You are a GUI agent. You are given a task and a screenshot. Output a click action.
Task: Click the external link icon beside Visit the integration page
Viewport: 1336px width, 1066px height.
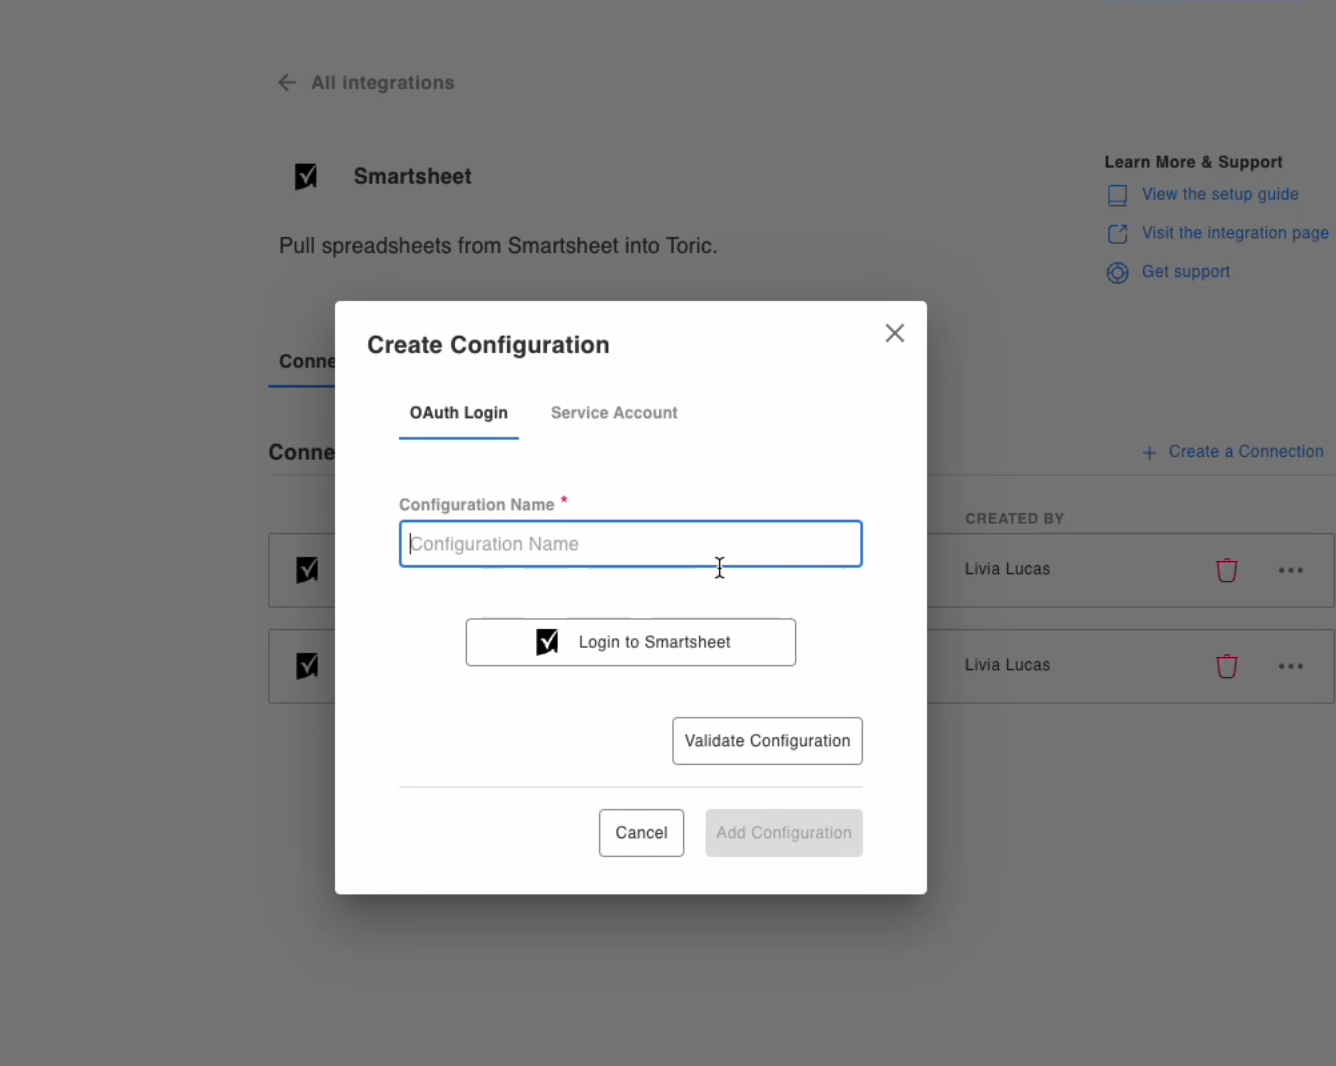tap(1117, 233)
